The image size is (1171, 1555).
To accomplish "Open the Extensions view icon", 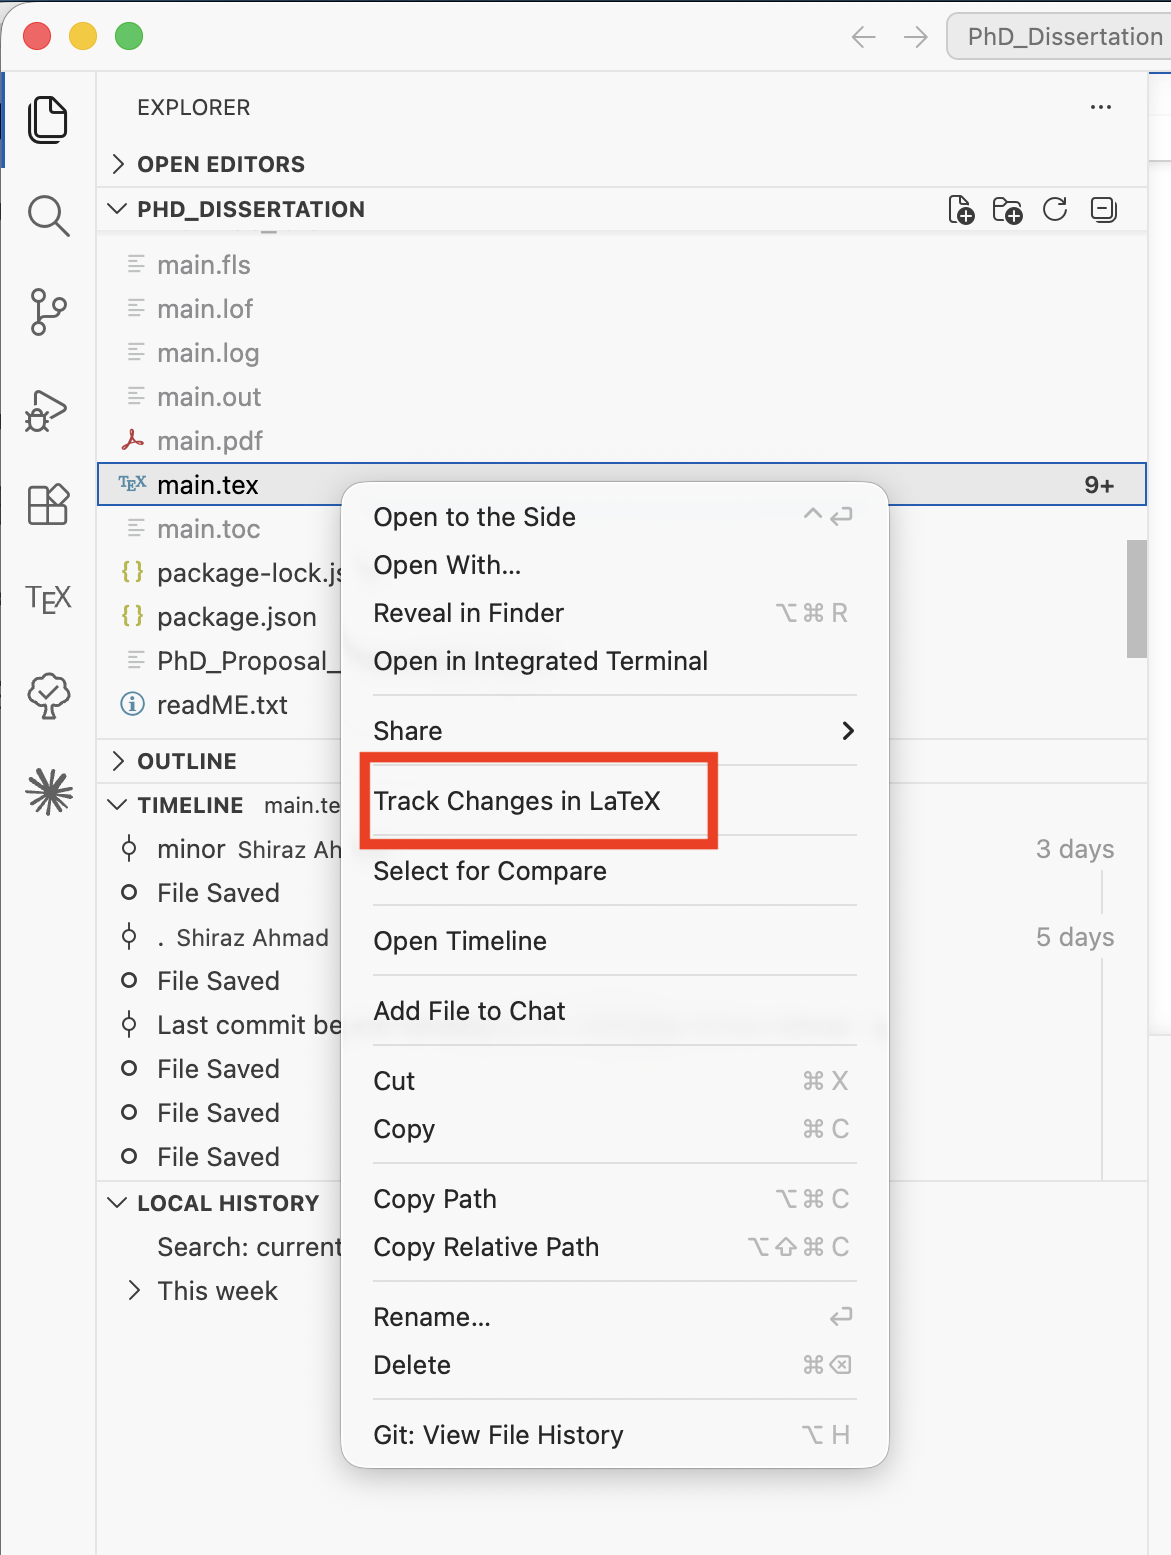I will click(48, 505).
